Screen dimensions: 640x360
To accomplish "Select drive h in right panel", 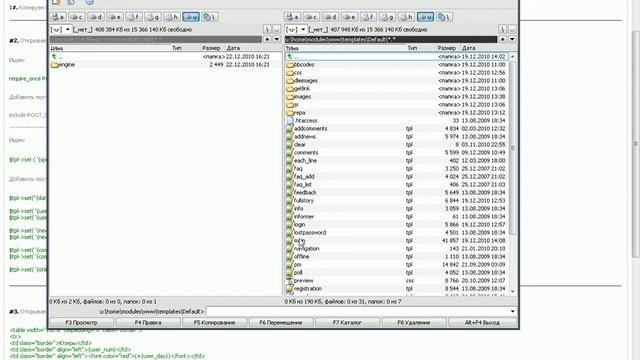I will [406, 17].
